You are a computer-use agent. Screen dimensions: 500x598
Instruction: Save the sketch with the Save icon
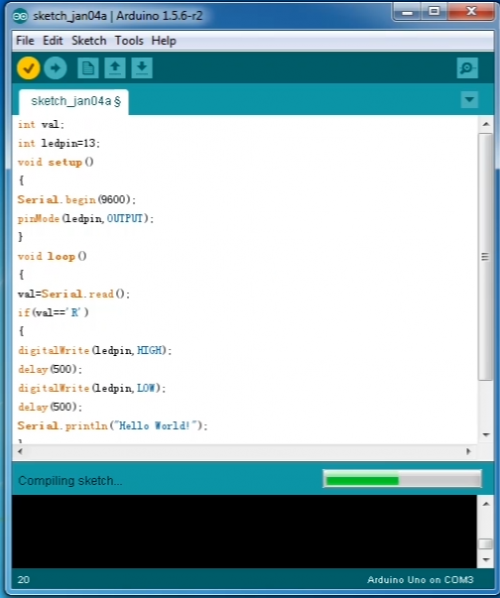point(142,68)
